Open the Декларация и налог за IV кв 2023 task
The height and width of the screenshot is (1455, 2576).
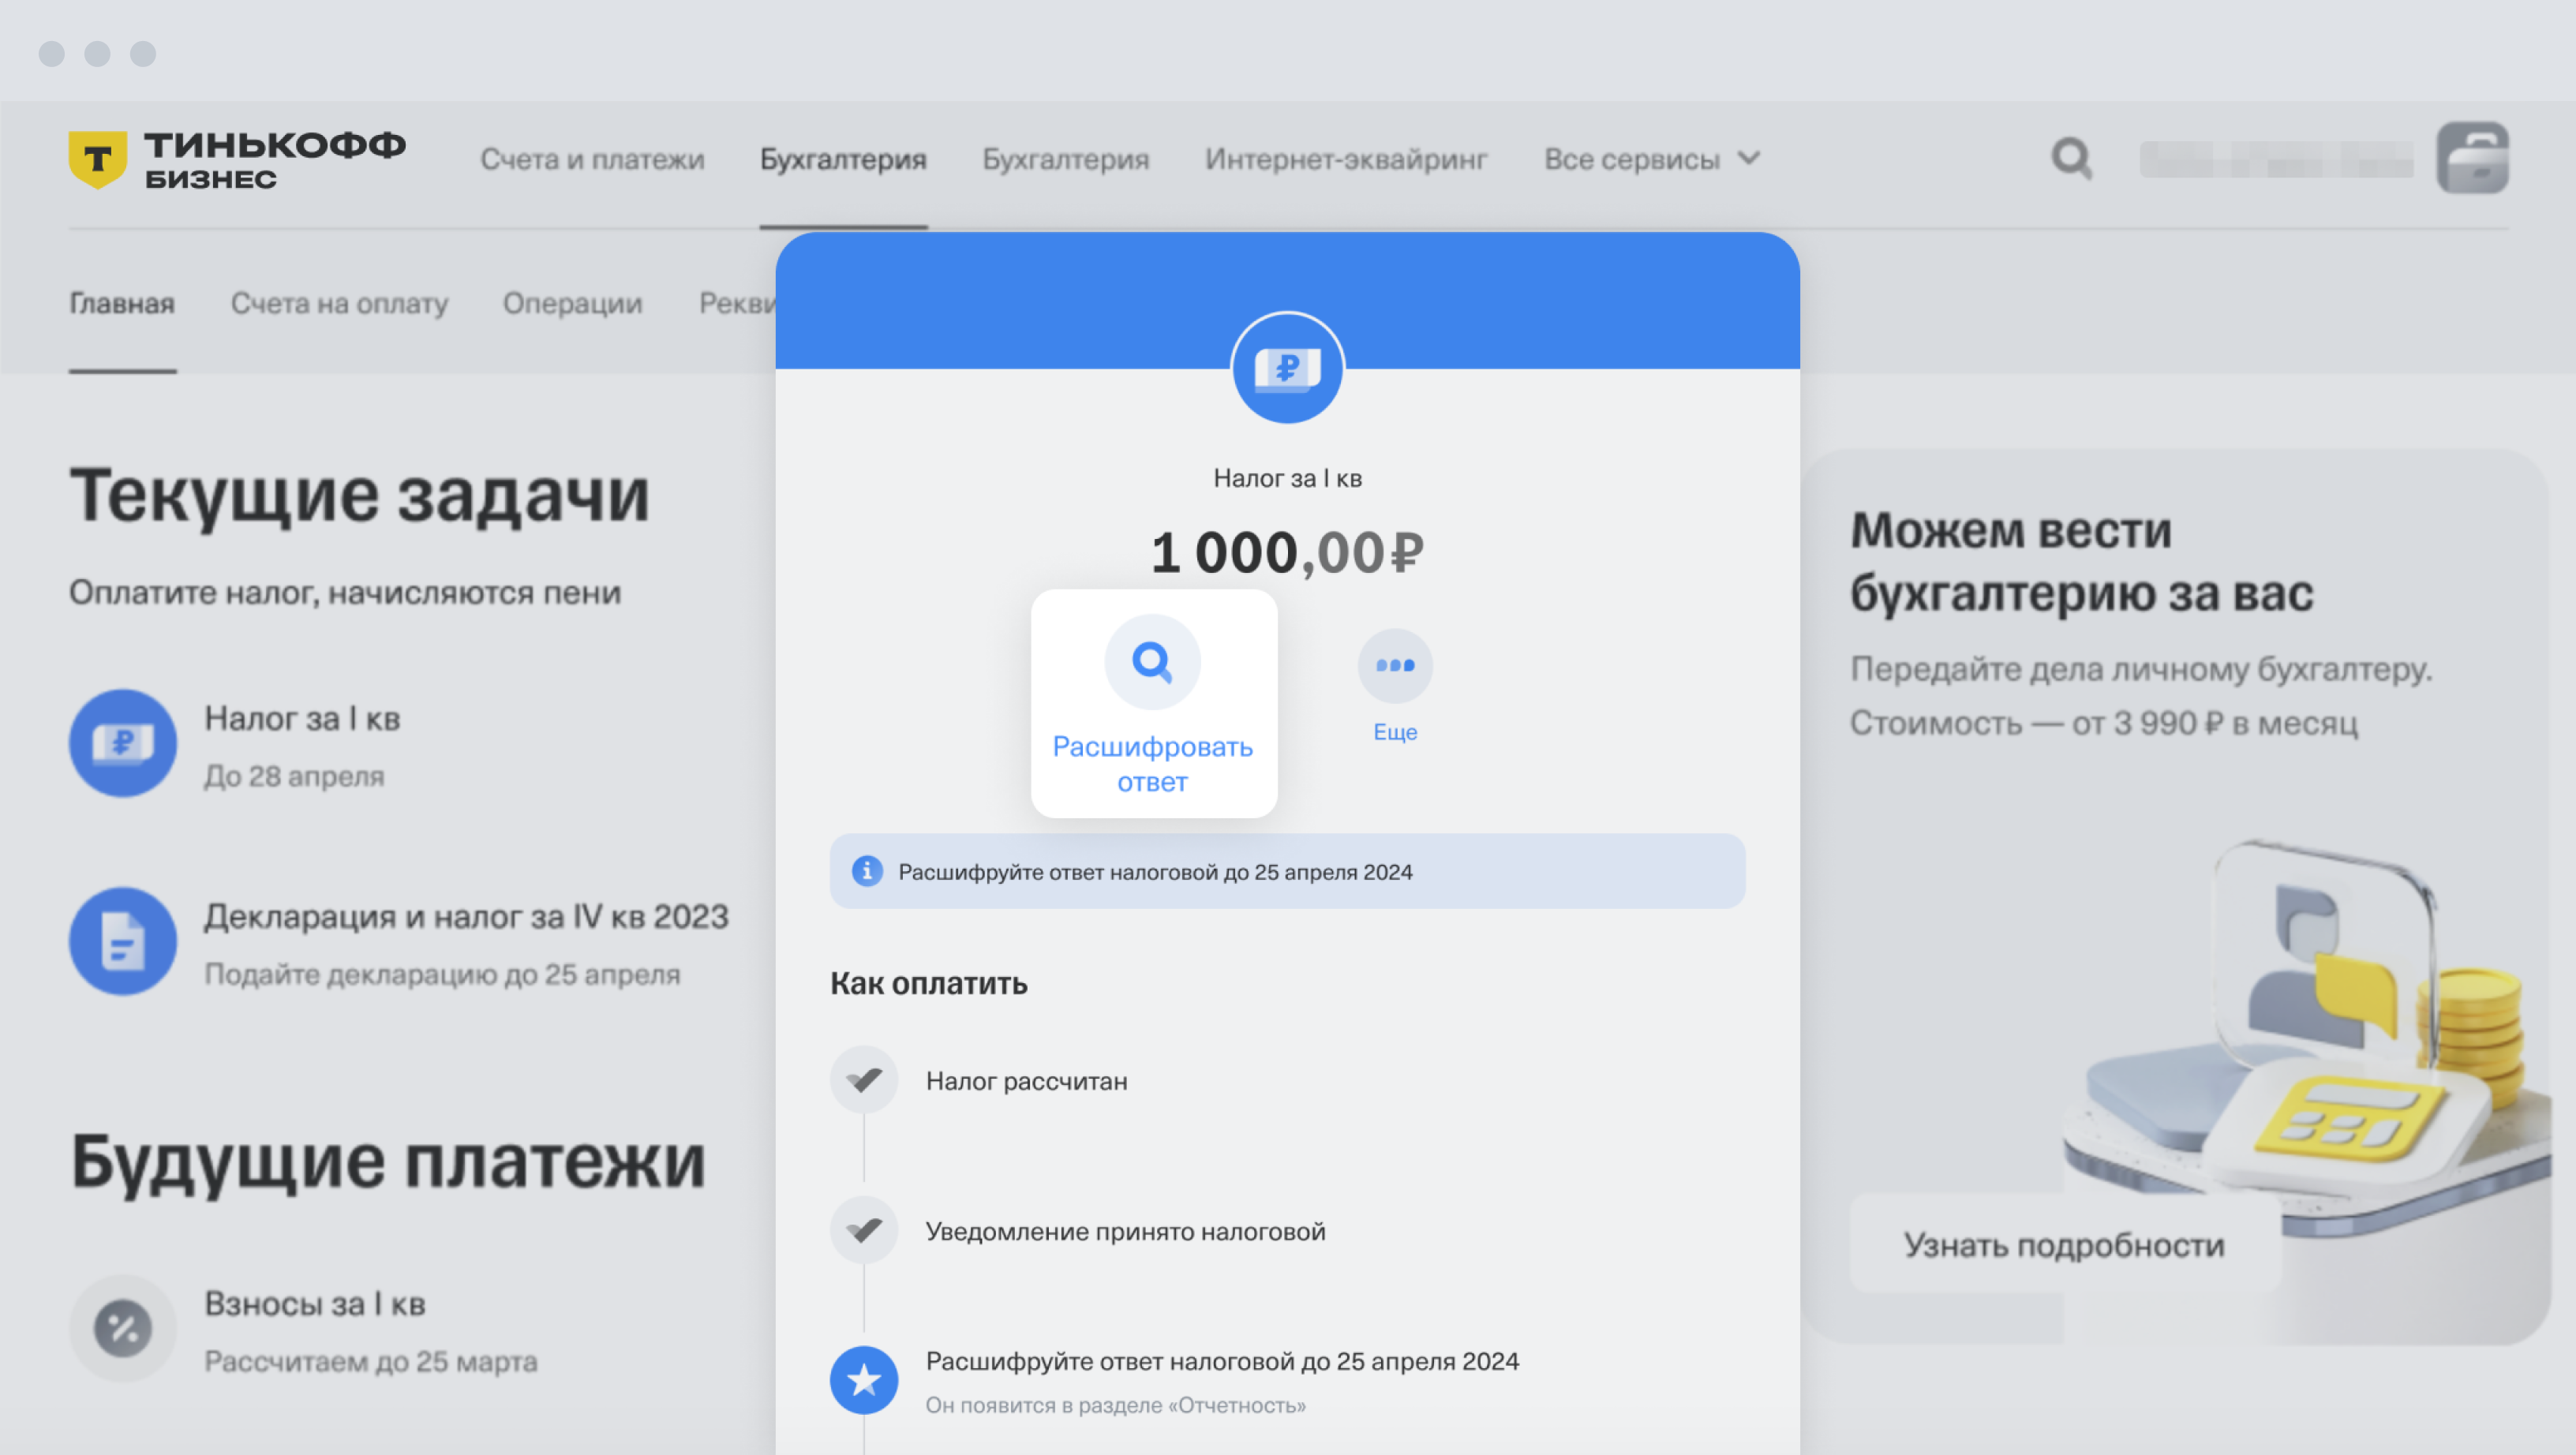[x=466, y=917]
